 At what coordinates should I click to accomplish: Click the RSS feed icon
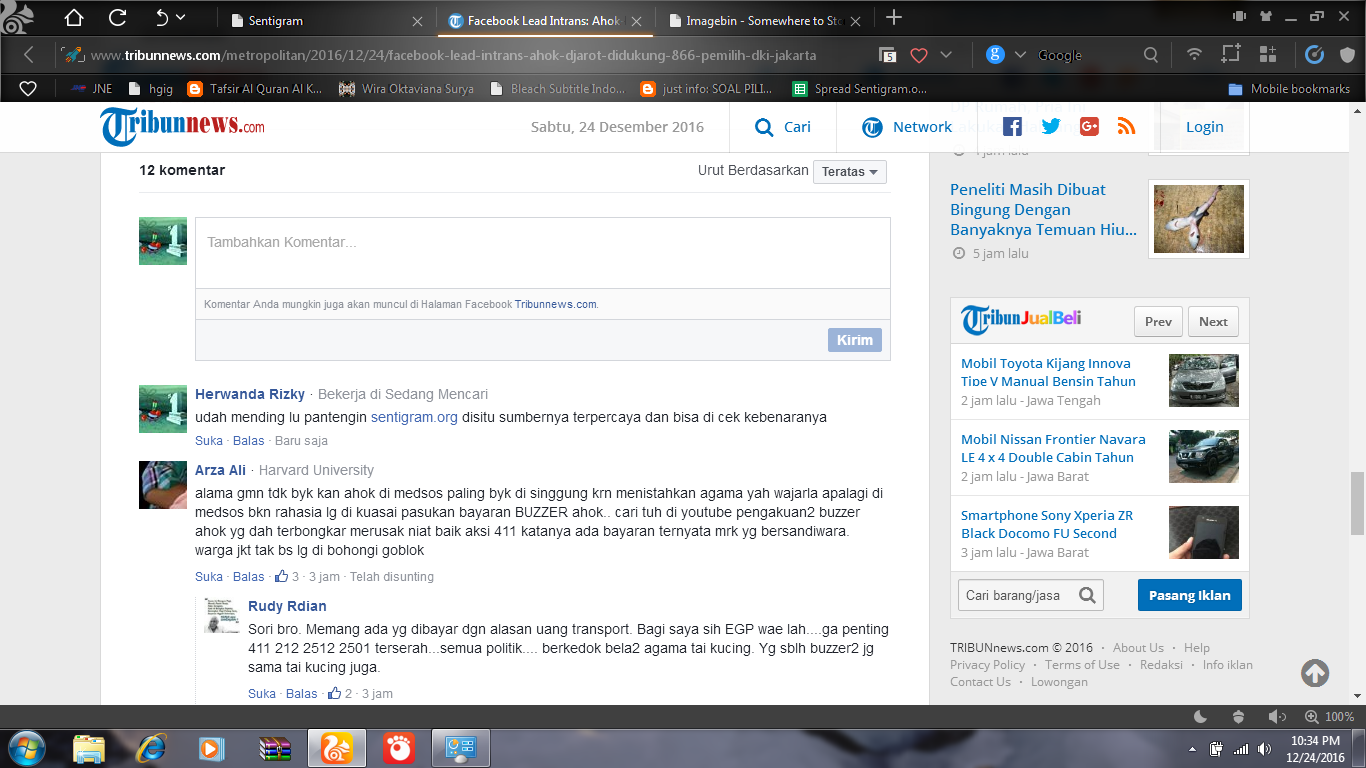[x=1127, y=126]
